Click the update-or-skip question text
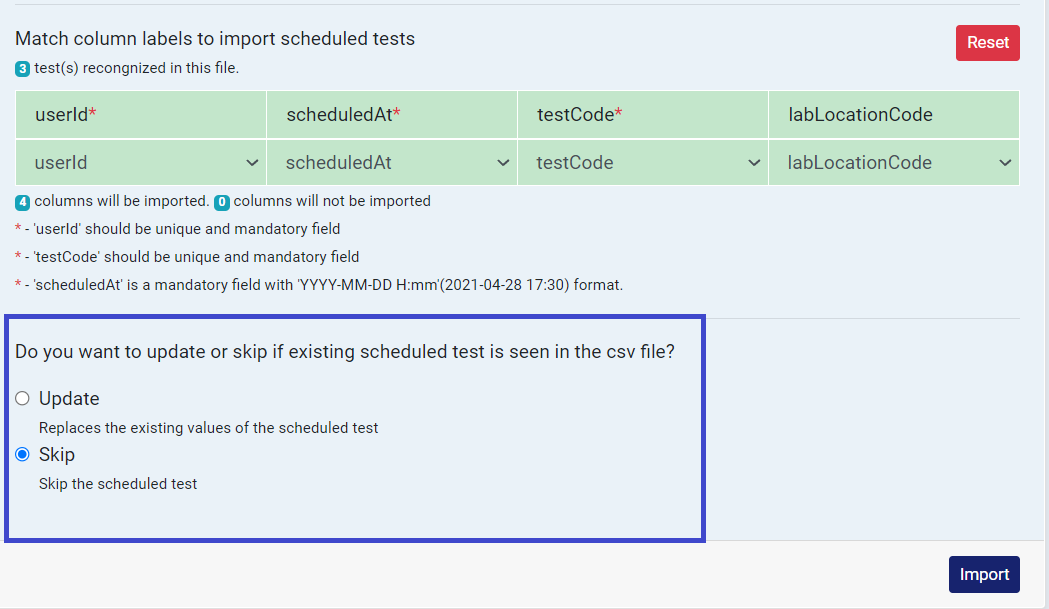Viewport: 1049px width, 609px height. click(345, 352)
